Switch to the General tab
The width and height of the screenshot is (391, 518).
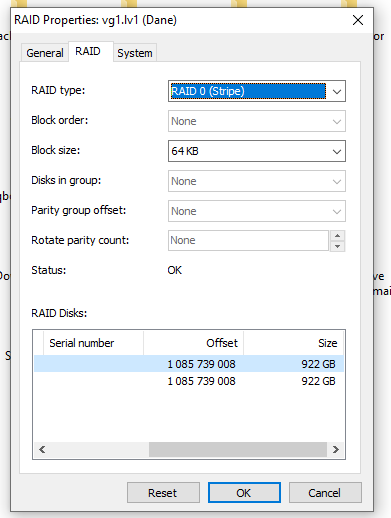pos(45,53)
